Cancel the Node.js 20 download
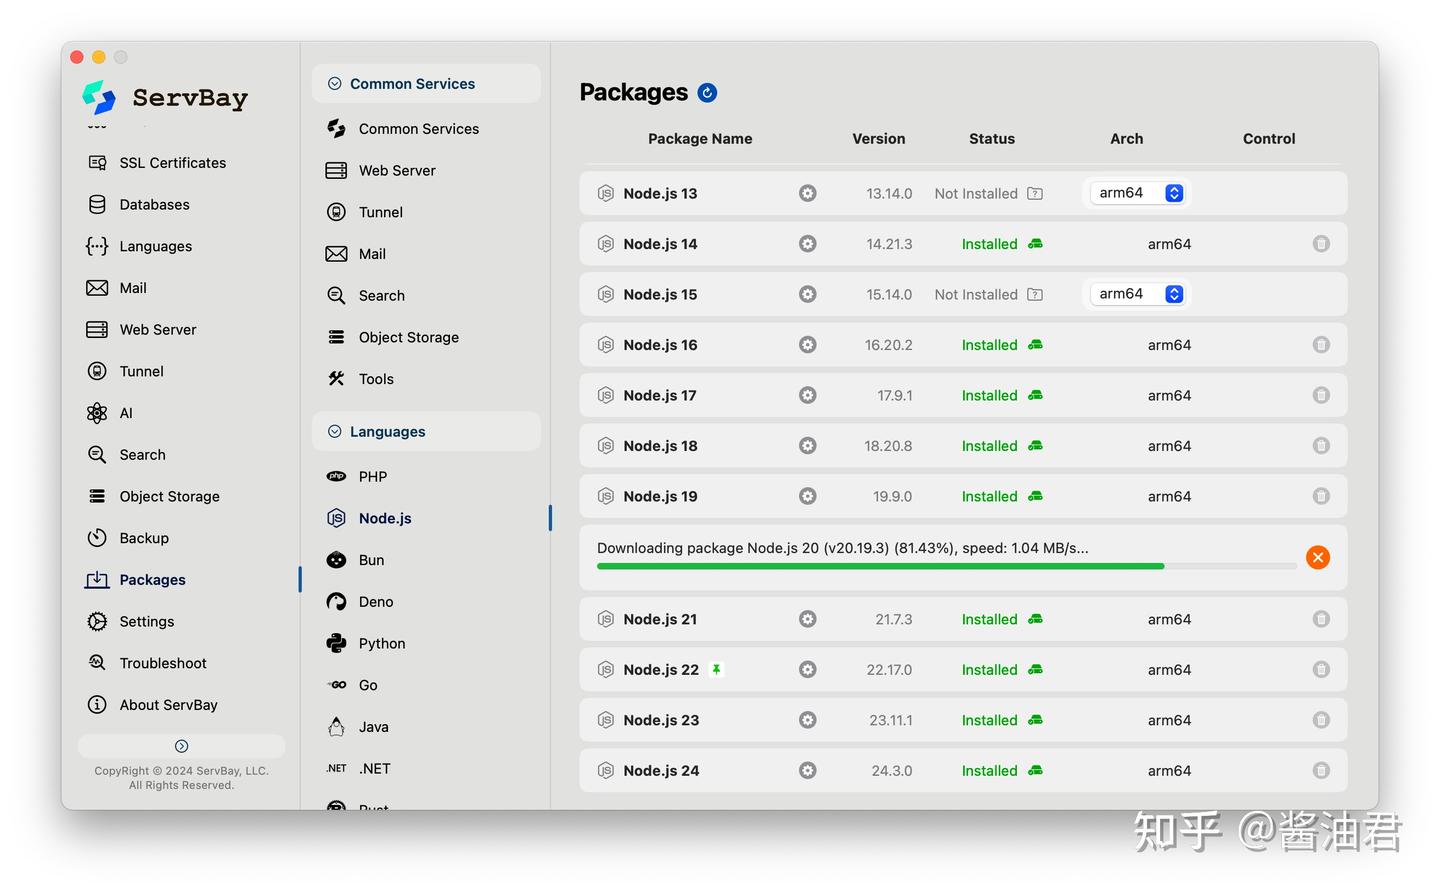The image size is (1440, 891). click(1318, 558)
